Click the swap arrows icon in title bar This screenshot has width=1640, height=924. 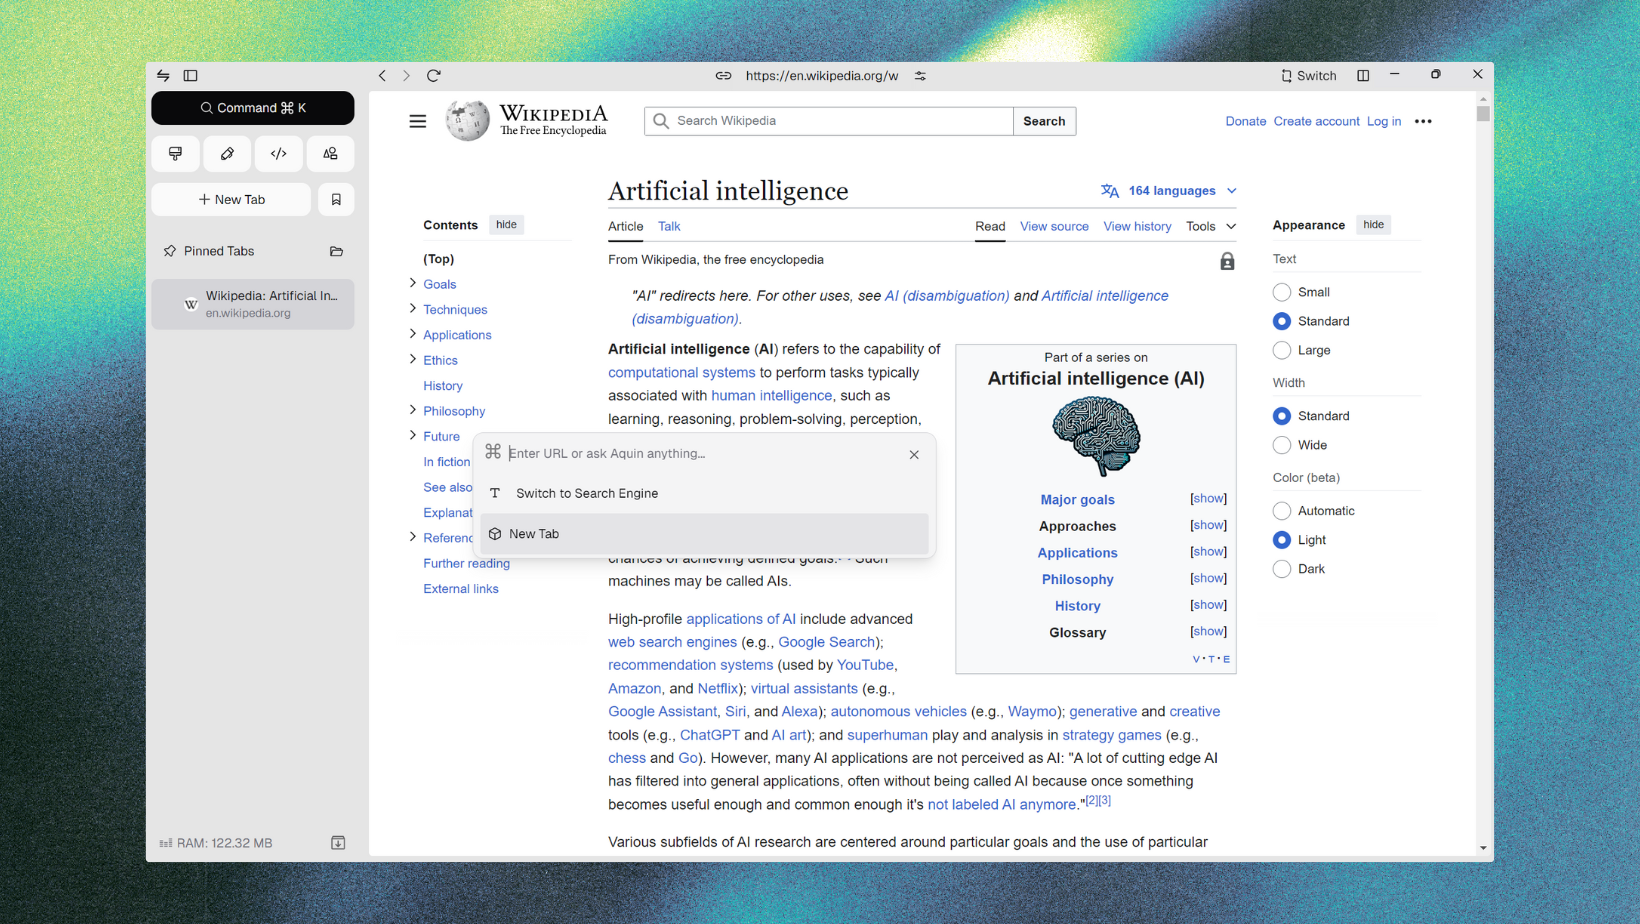pos(163,76)
